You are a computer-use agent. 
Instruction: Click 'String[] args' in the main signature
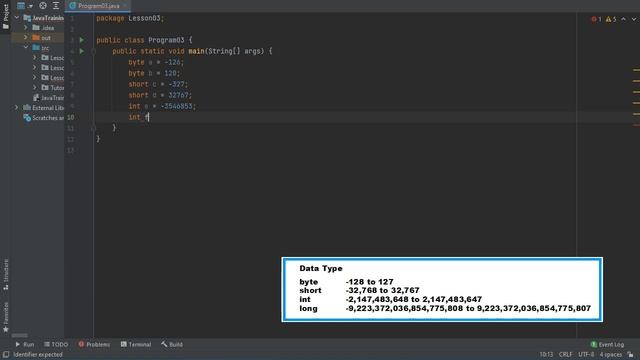click(x=235, y=51)
